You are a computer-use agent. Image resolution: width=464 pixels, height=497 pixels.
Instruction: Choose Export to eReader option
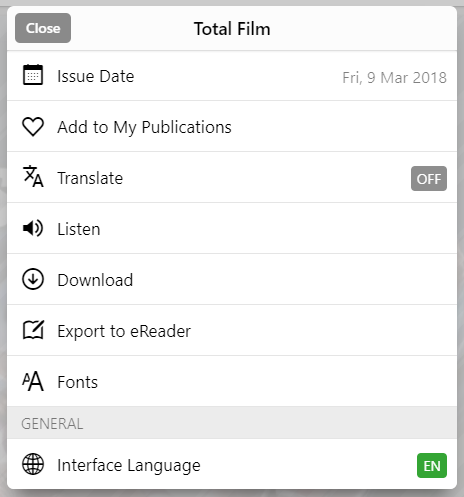(x=232, y=330)
